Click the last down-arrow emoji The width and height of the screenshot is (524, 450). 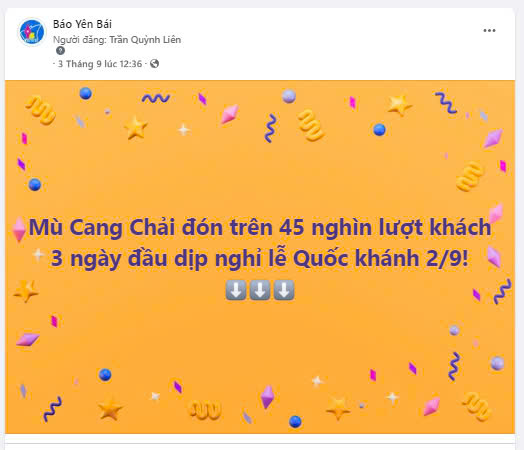[x=284, y=290]
